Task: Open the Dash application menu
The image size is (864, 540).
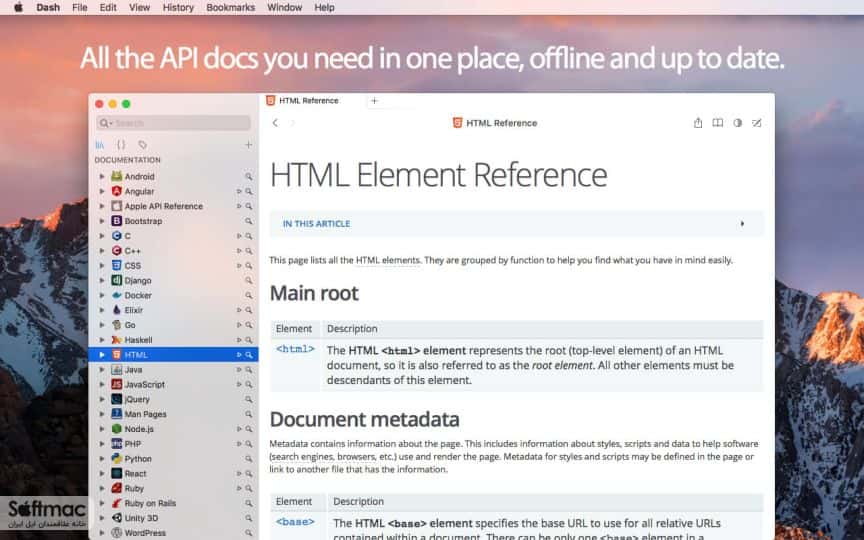Action: [x=48, y=7]
